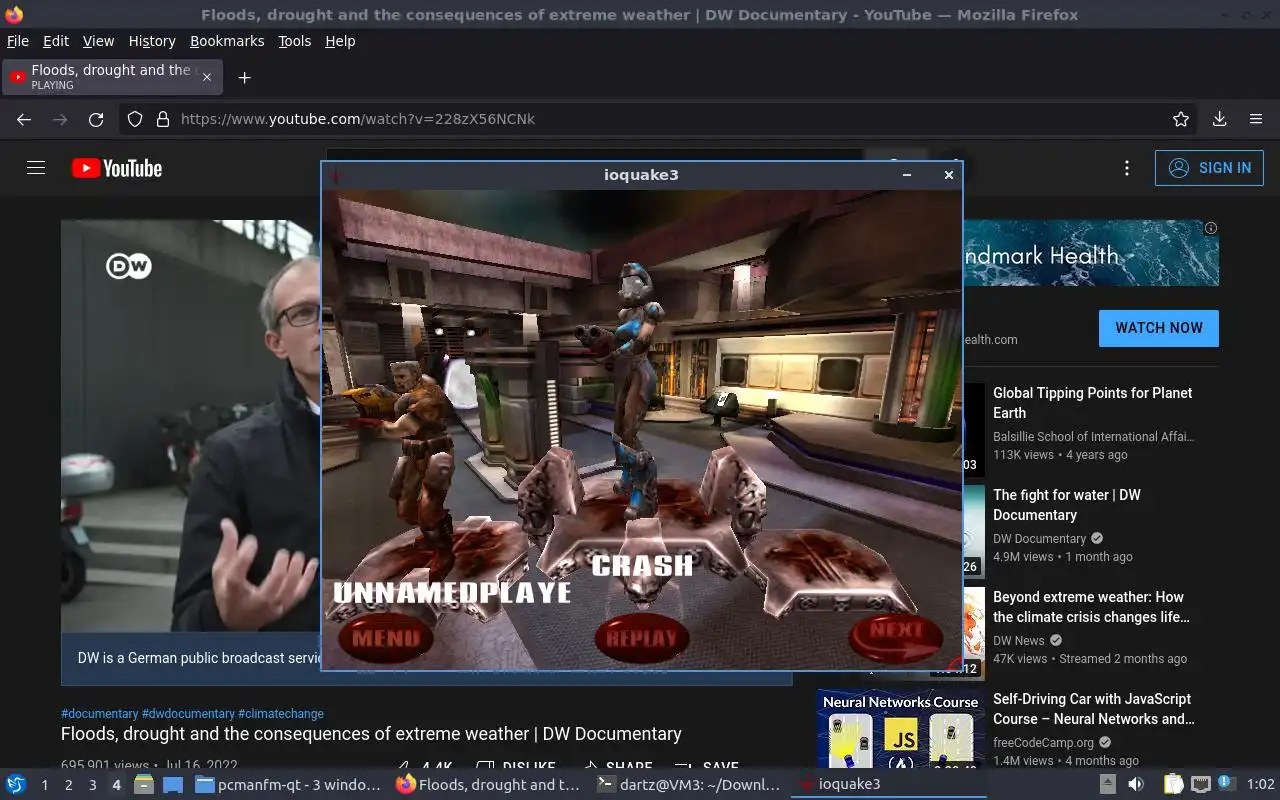1280x800 pixels.
Task: Open file manager launcher in taskbar
Action: click(x=144, y=785)
